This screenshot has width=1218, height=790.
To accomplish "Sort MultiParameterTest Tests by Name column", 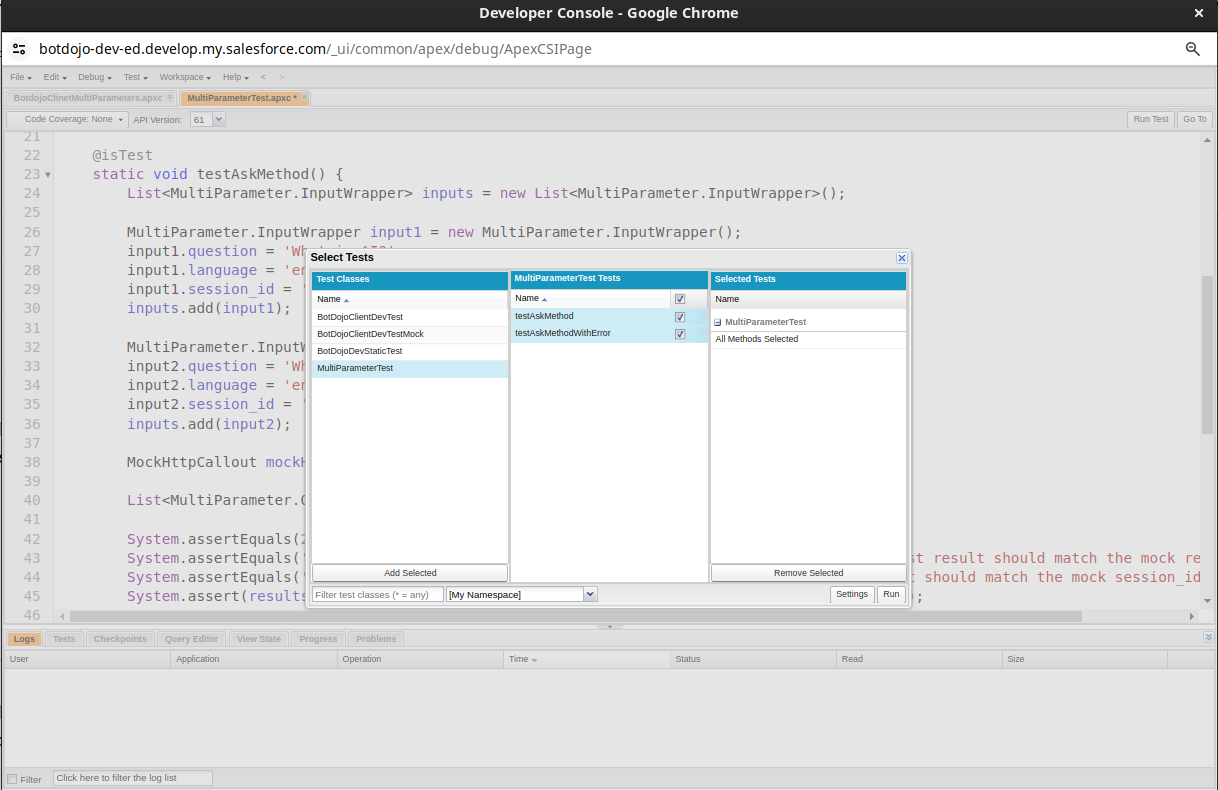I will 590,299.
